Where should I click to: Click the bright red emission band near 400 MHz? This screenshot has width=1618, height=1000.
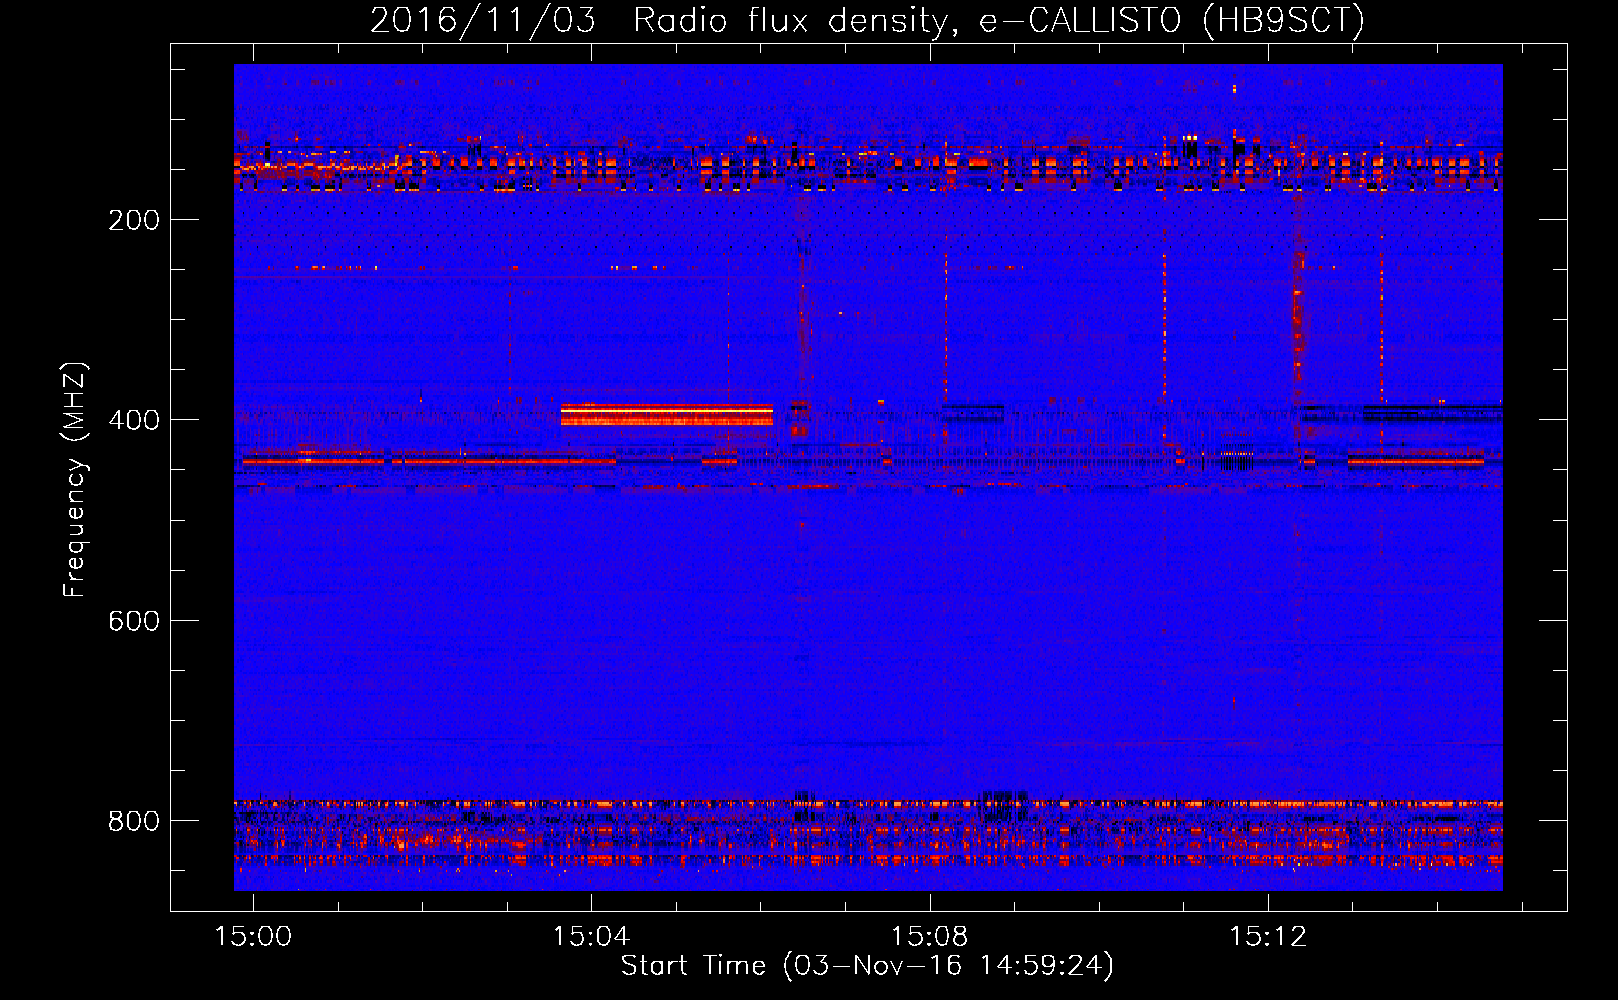[x=667, y=414]
